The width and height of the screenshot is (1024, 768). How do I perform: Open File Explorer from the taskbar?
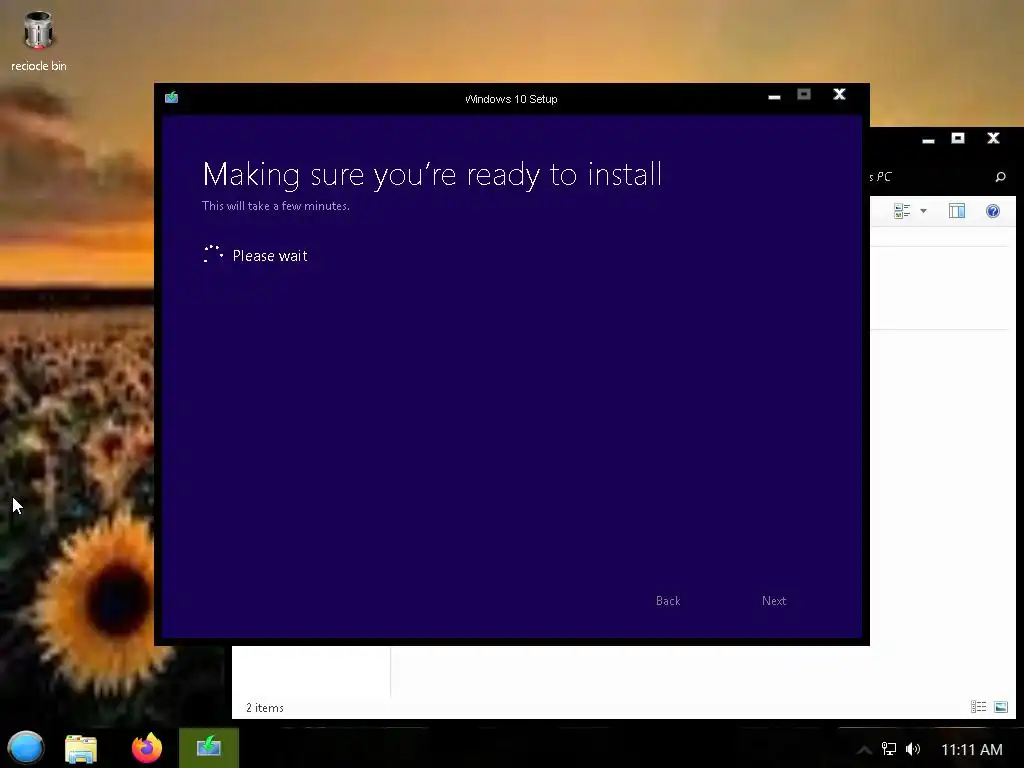coord(81,748)
